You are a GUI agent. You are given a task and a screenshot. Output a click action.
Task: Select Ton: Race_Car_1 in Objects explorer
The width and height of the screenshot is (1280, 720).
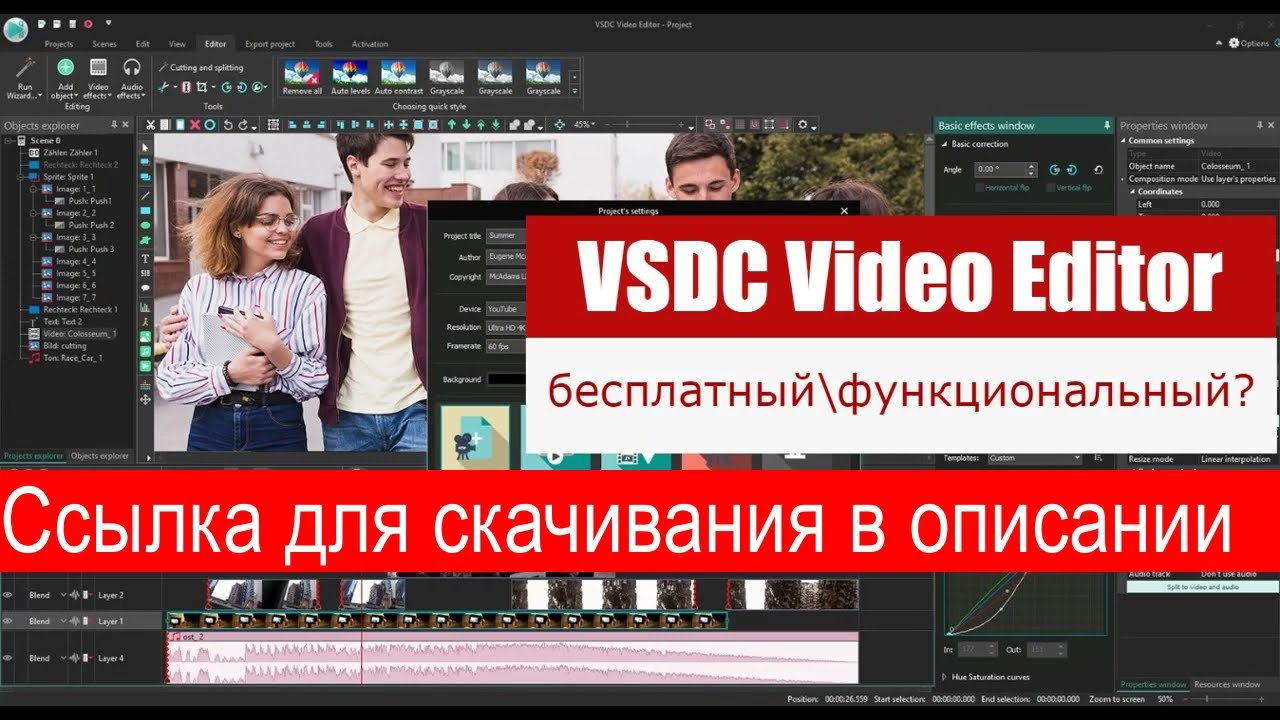click(x=71, y=357)
